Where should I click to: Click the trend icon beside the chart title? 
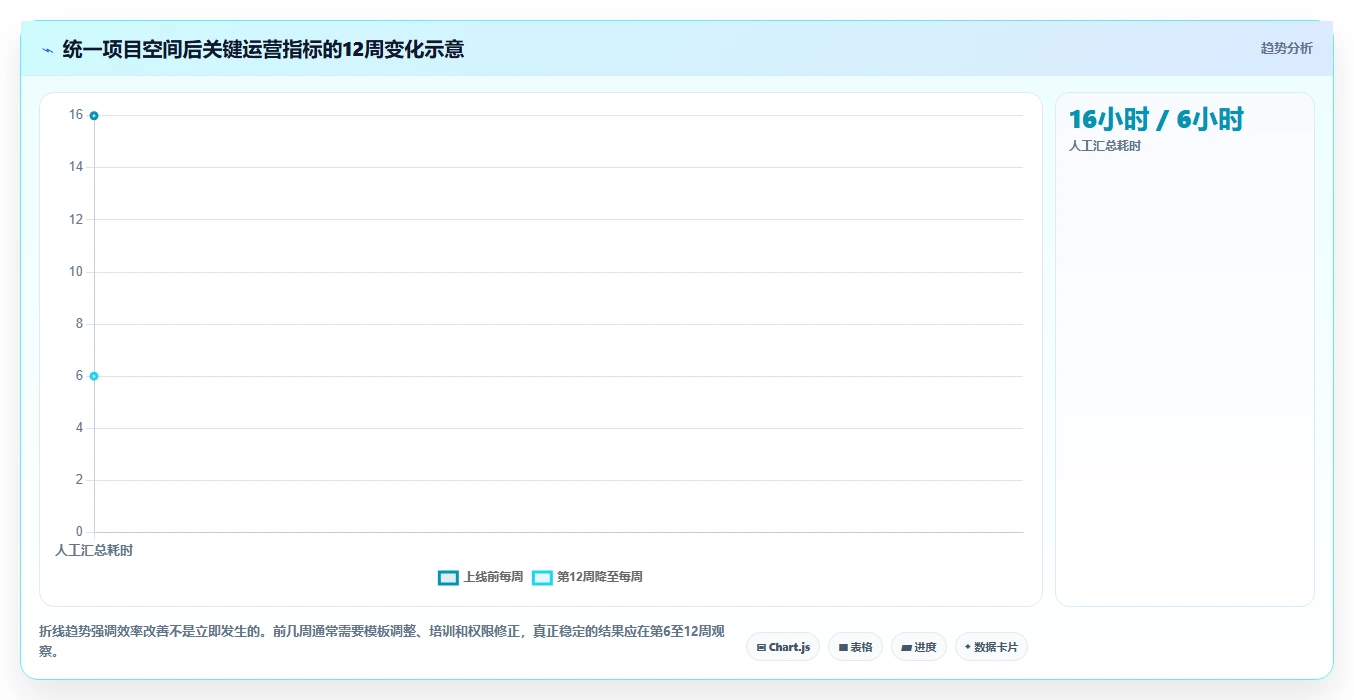tap(47, 49)
